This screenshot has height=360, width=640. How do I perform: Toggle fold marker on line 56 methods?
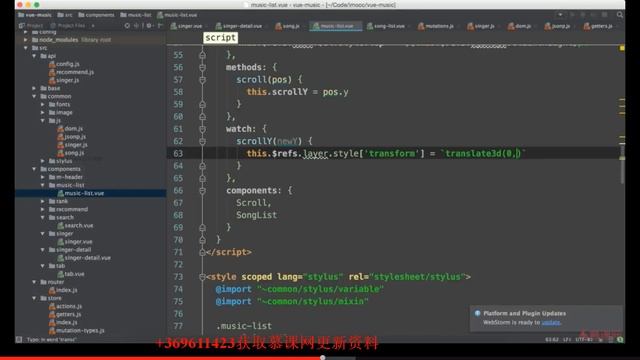(x=202, y=67)
